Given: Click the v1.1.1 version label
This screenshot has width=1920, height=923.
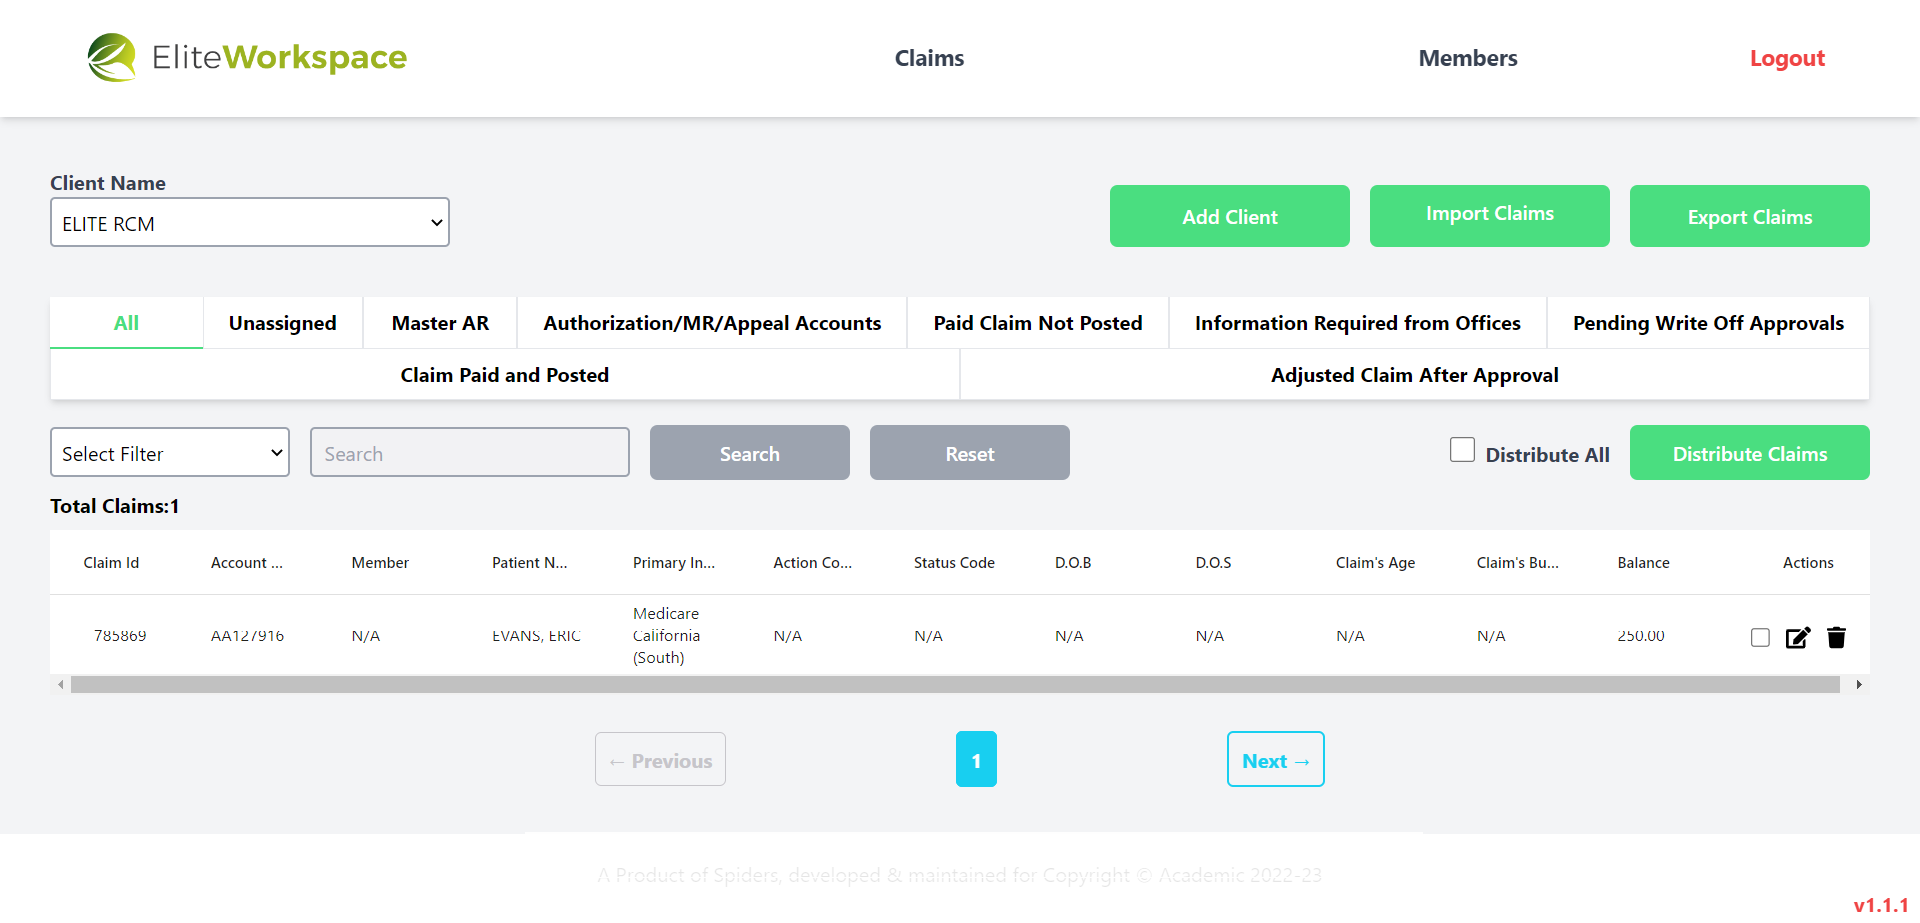Looking at the screenshot, I should (1881, 904).
